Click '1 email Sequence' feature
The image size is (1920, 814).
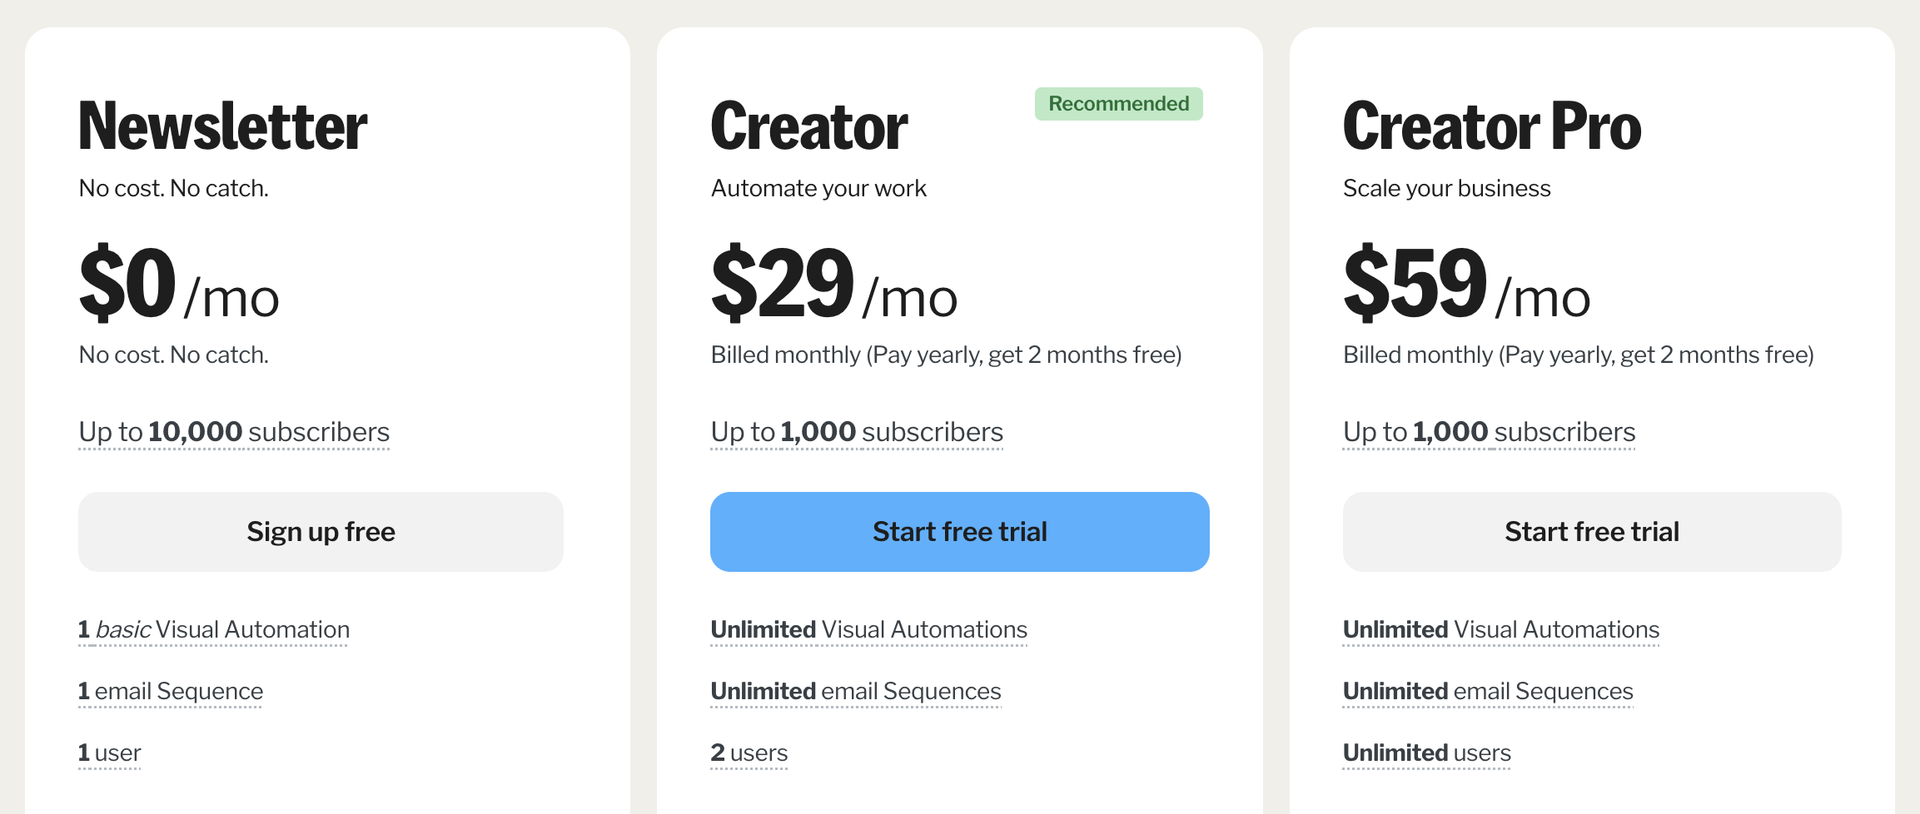(171, 692)
